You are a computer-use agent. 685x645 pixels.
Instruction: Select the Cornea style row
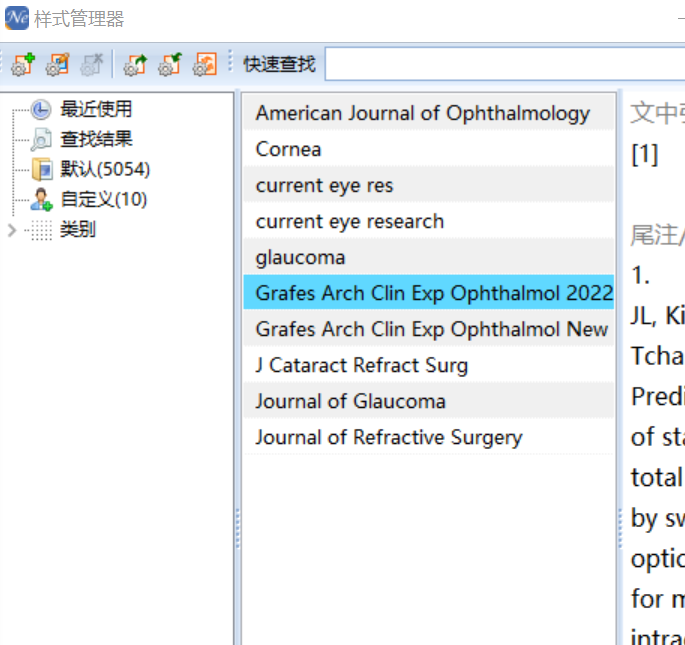(429, 149)
